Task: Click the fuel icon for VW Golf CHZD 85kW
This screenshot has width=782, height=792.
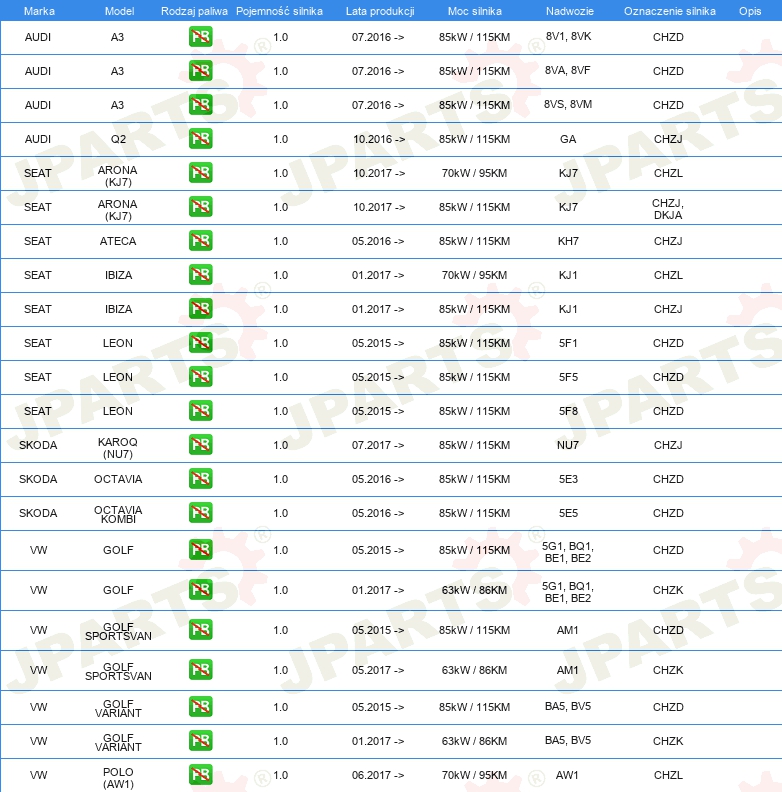Action: point(201,550)
